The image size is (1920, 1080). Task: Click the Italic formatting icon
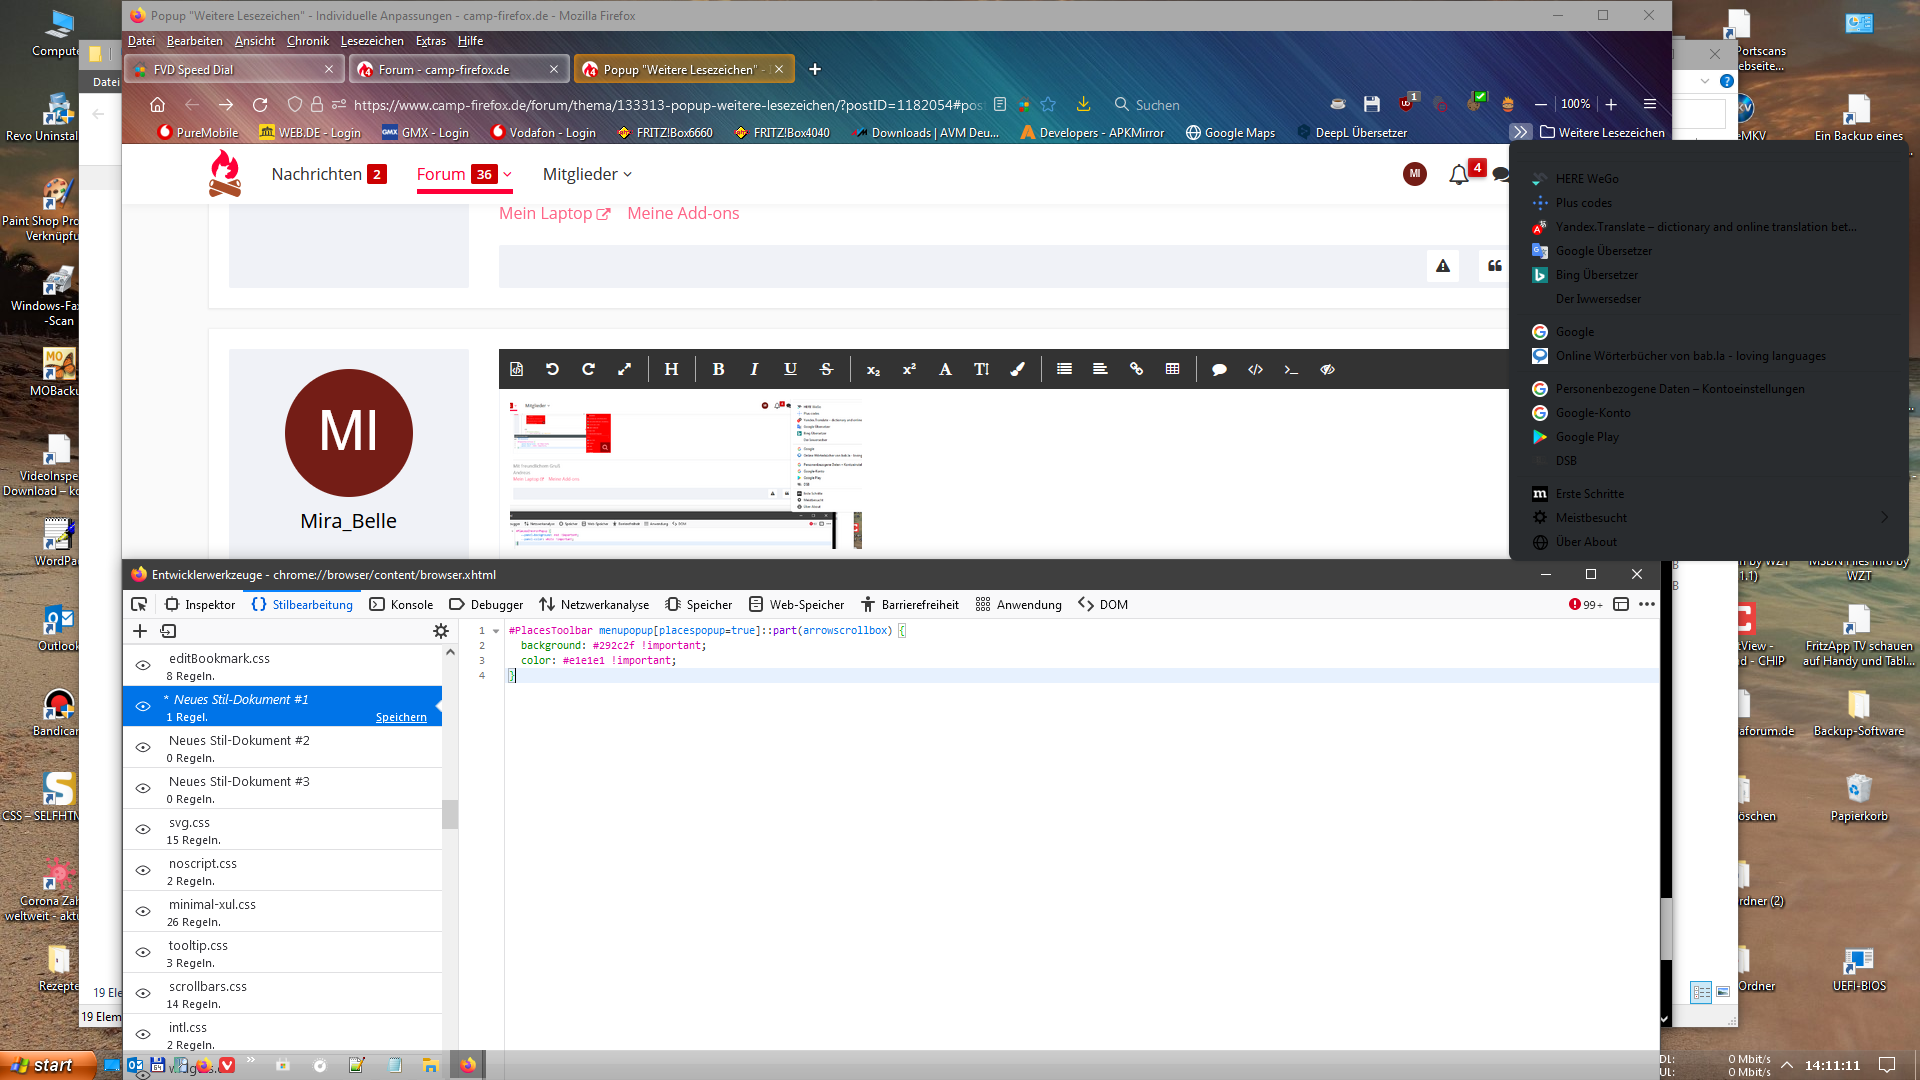point(754,369)
